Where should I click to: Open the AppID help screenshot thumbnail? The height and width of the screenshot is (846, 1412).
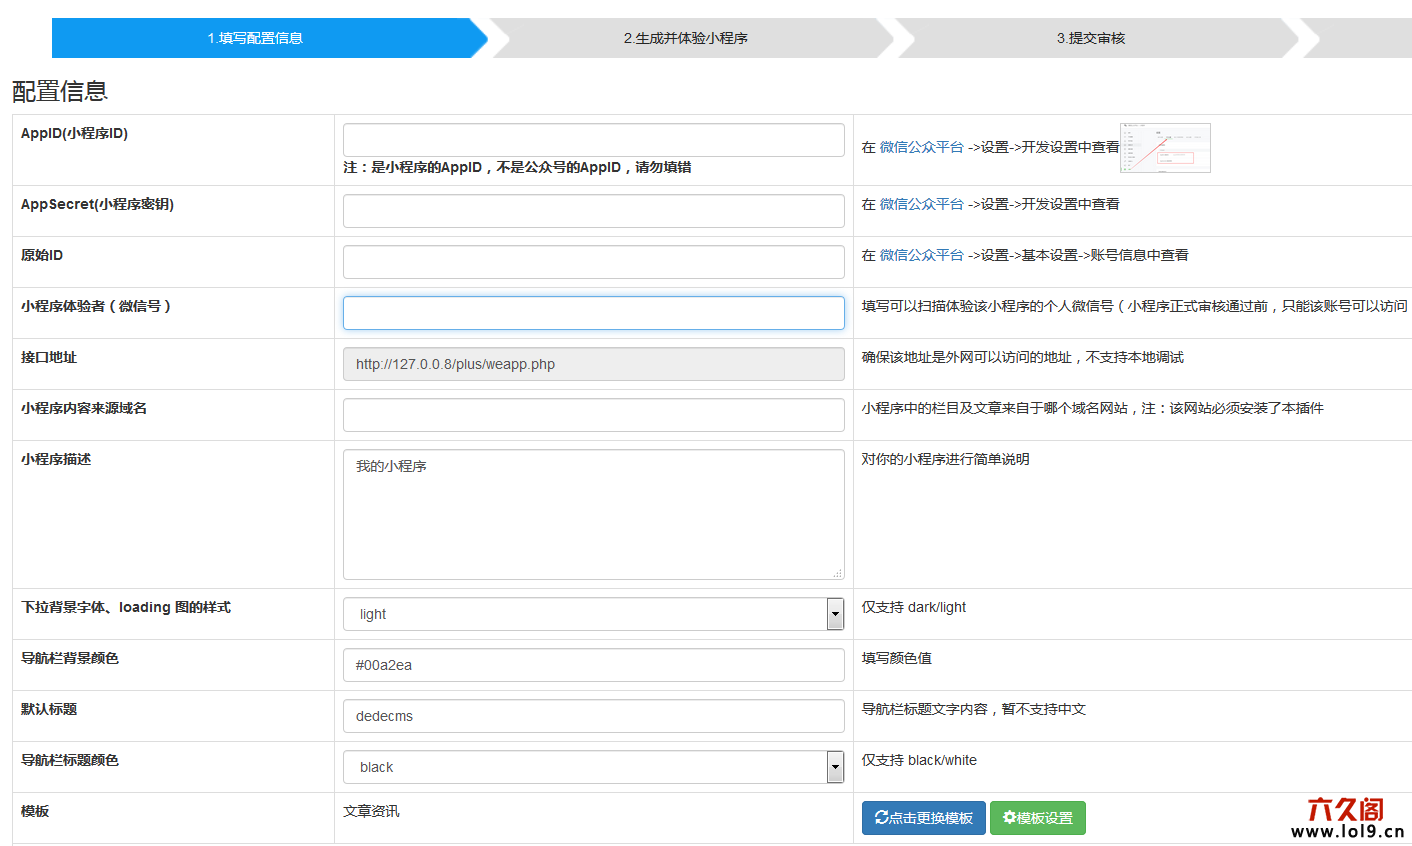[x=1165, y=148]
